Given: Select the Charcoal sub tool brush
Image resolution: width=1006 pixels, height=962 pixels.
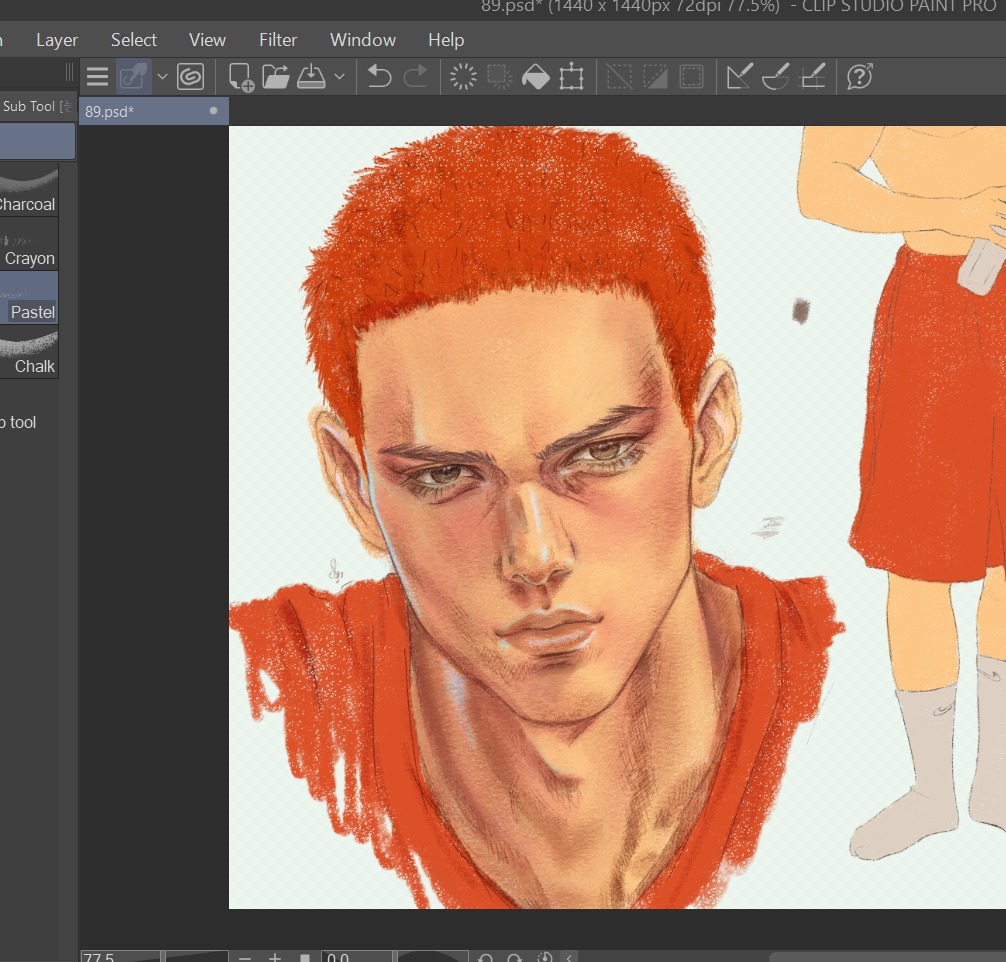Looking at the screenshot, I should (29, 190).
